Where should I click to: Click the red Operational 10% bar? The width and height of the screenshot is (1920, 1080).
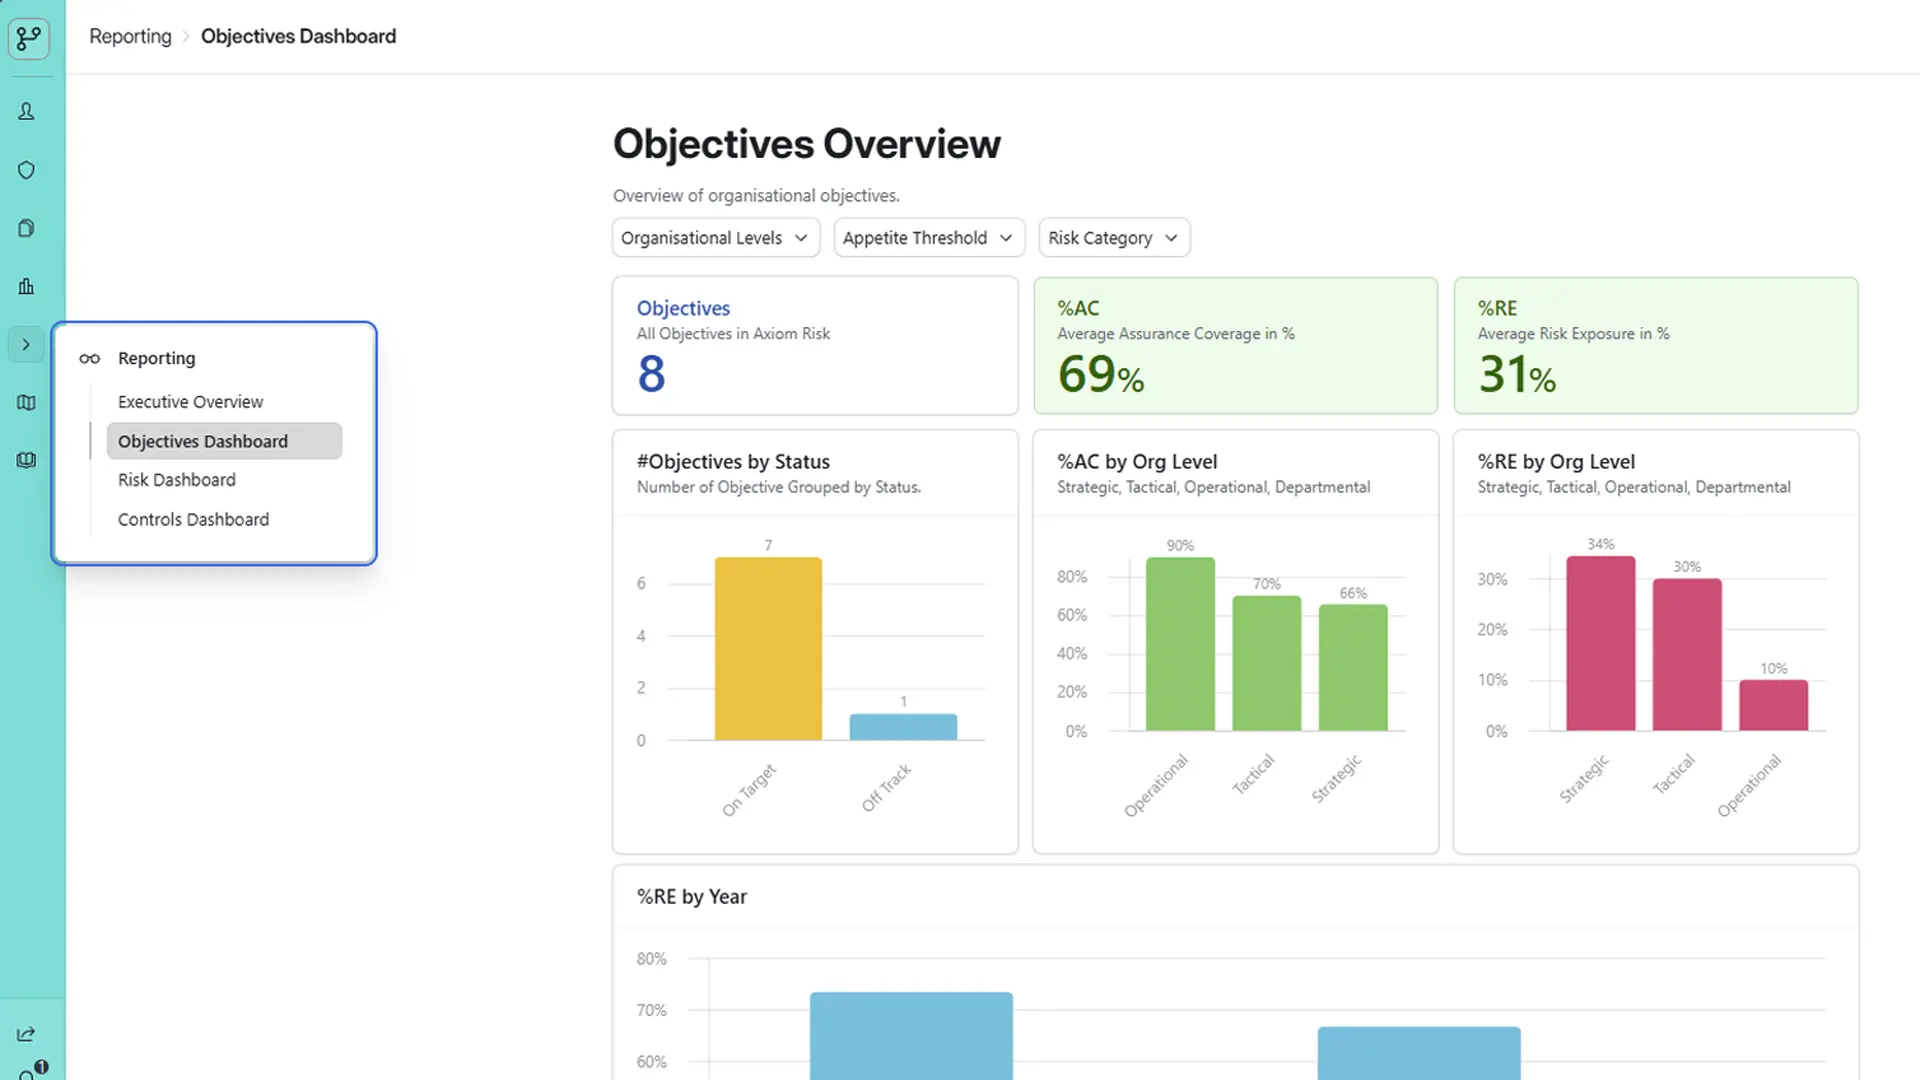tap(1773, 706)
